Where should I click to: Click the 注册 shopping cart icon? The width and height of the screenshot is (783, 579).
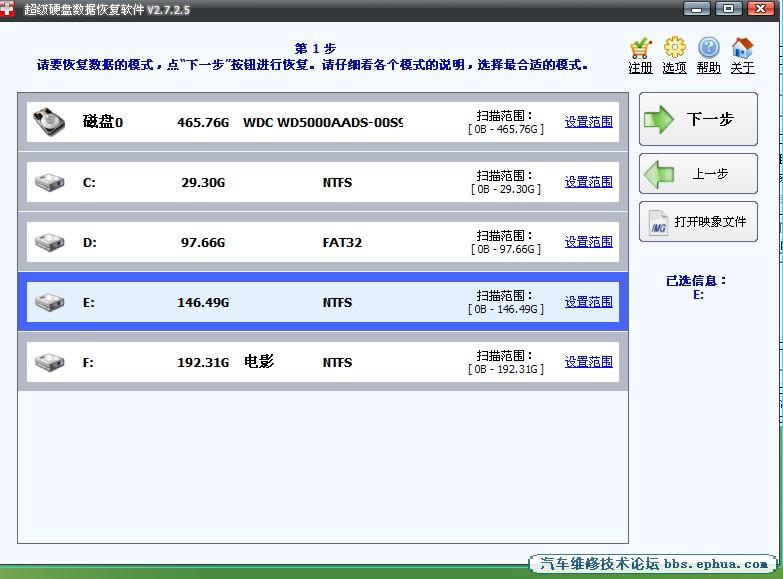point(640,48)
